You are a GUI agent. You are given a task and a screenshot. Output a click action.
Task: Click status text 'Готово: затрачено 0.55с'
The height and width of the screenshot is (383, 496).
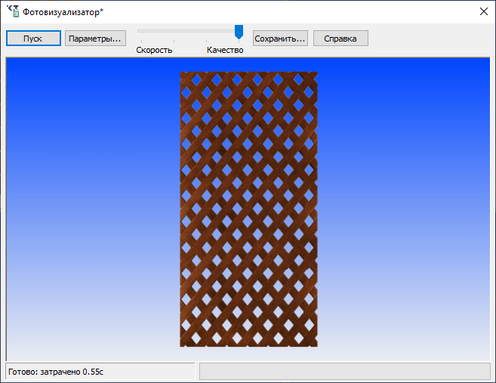click(x=56, y=372)
